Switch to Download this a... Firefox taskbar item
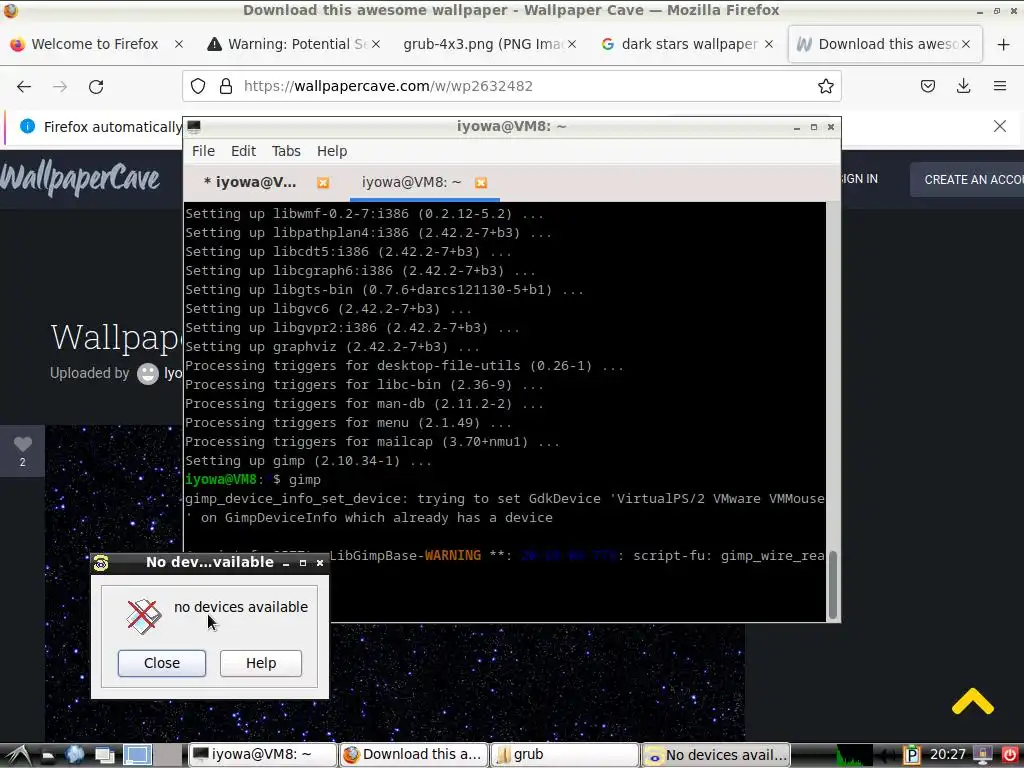 (x=413, y=755)
